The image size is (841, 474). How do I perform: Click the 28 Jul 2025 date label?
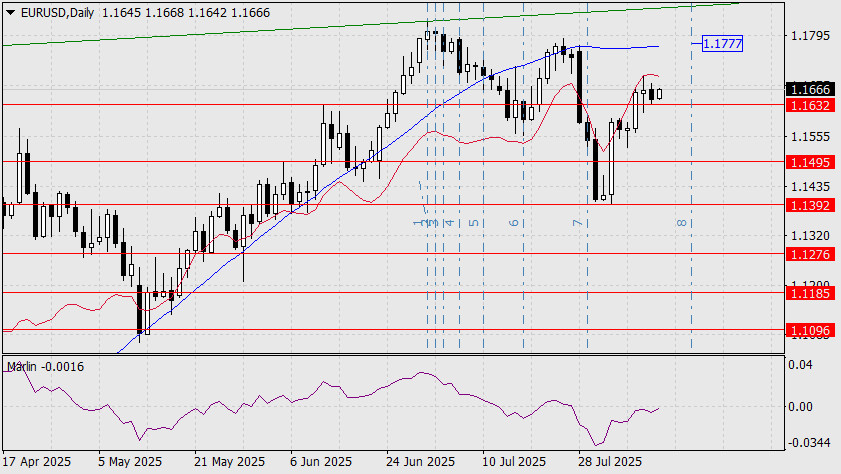click(x=610, y=461)
